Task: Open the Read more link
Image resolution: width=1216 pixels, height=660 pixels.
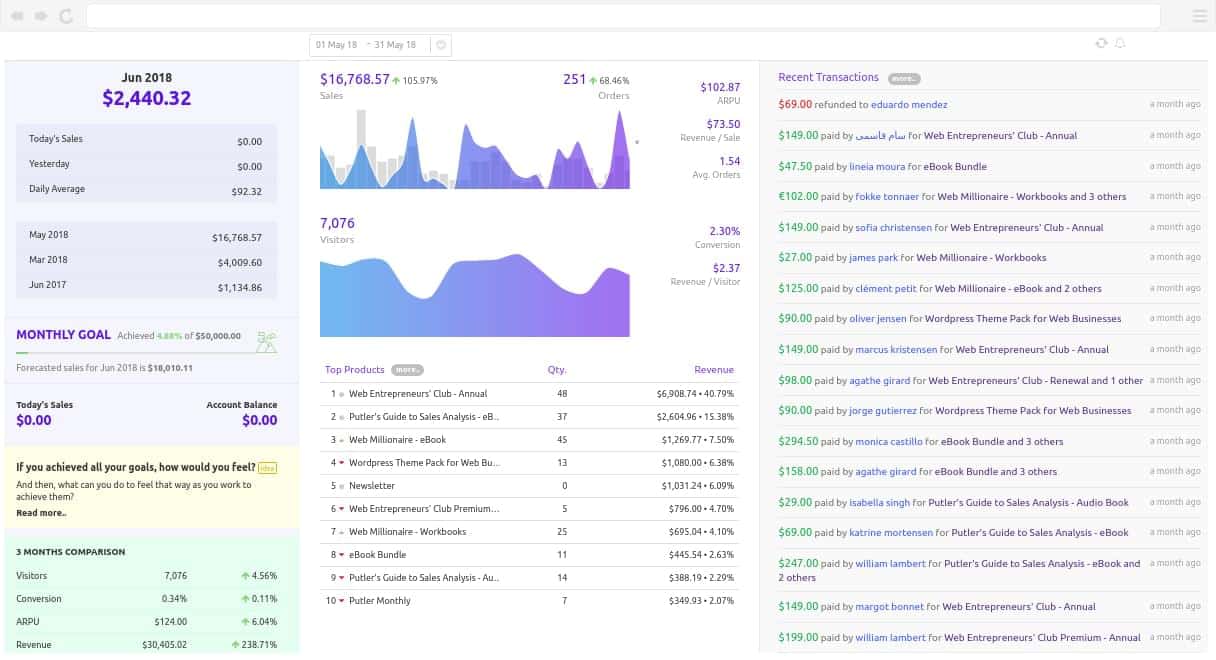Action: point(41,513)
